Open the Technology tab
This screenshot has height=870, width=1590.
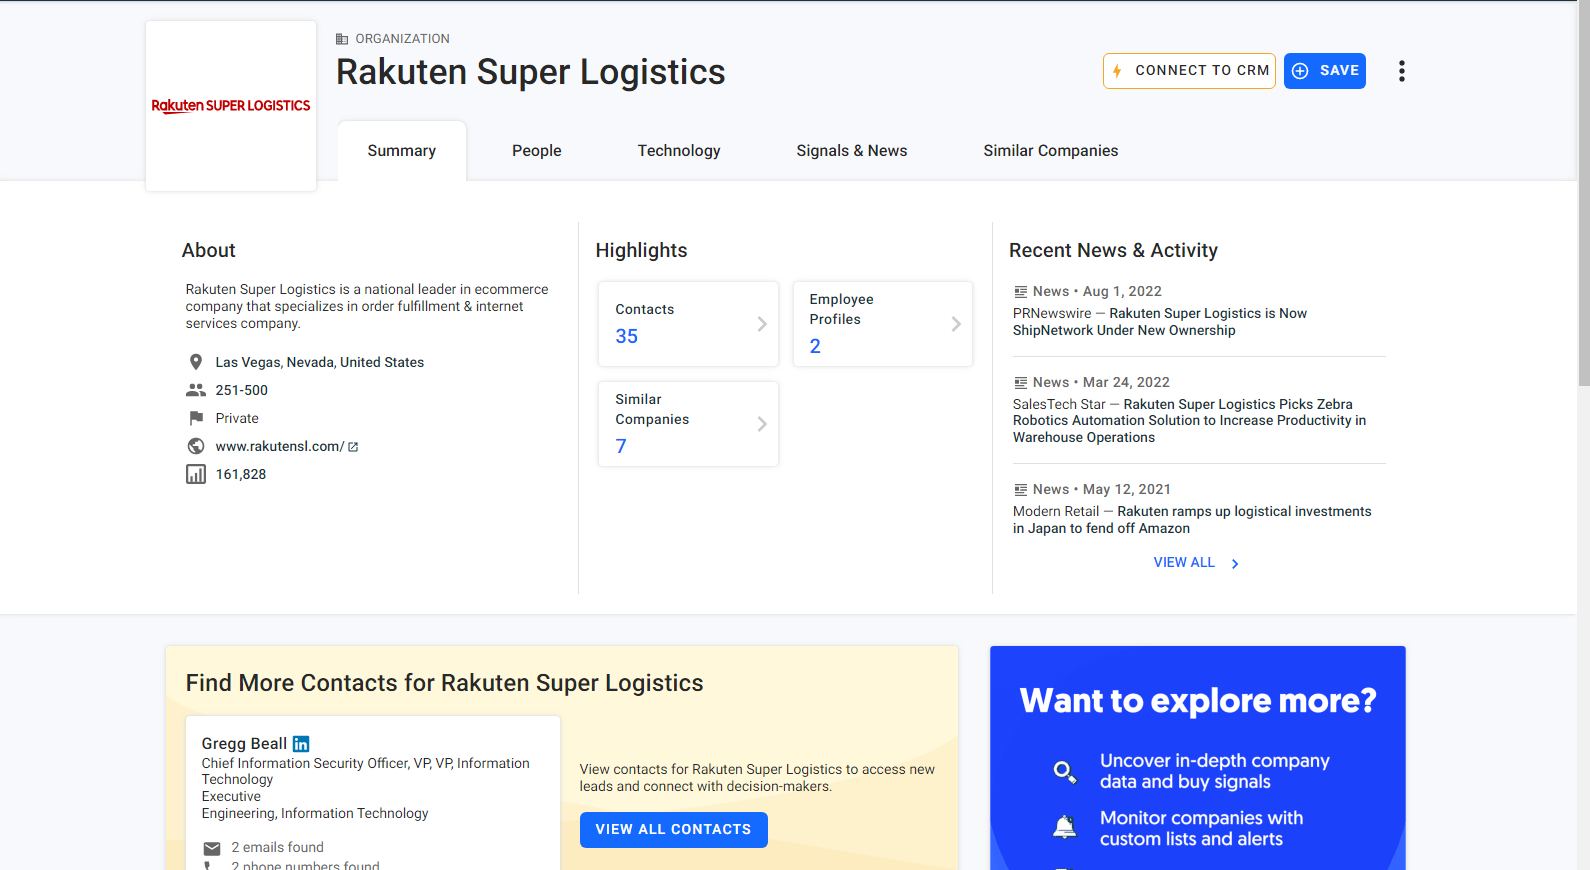coord(679,151)
